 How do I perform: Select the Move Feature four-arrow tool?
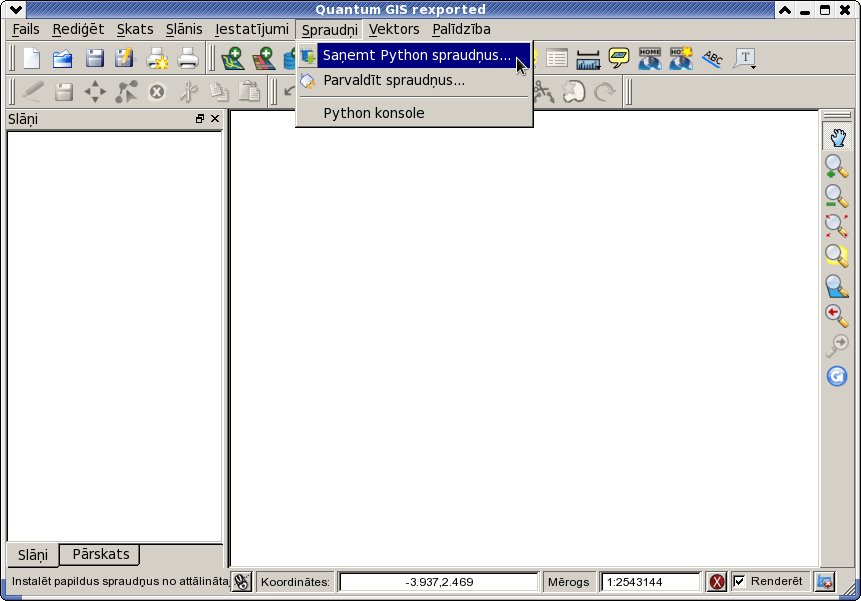[x=95, y=92]
